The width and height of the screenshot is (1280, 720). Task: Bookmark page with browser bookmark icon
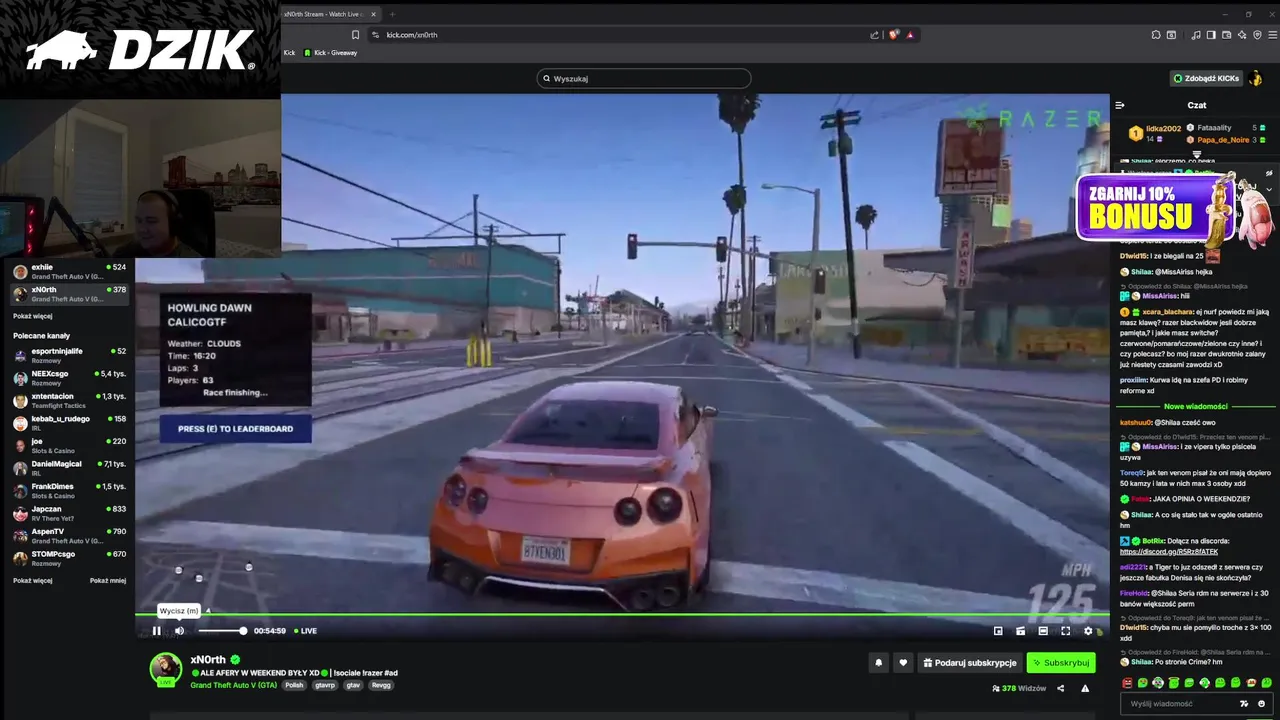coord(355,35)
